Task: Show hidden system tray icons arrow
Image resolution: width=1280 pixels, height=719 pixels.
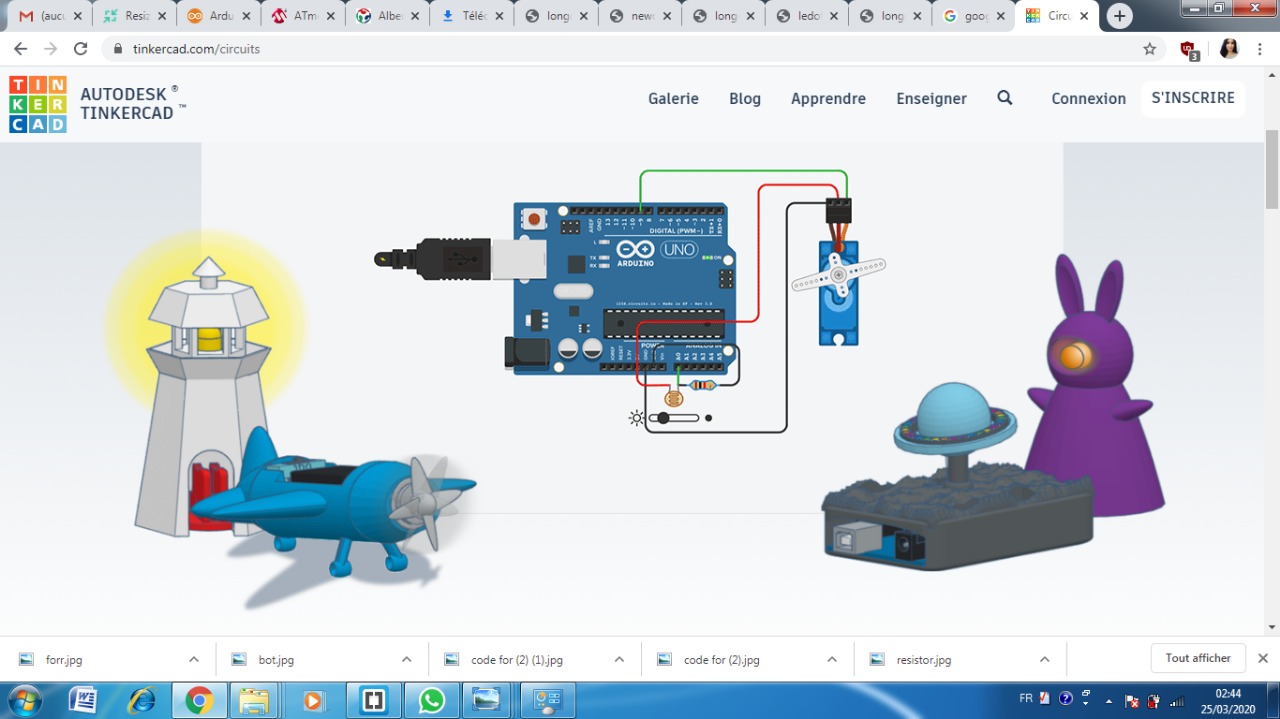Action: [1109, 701]
